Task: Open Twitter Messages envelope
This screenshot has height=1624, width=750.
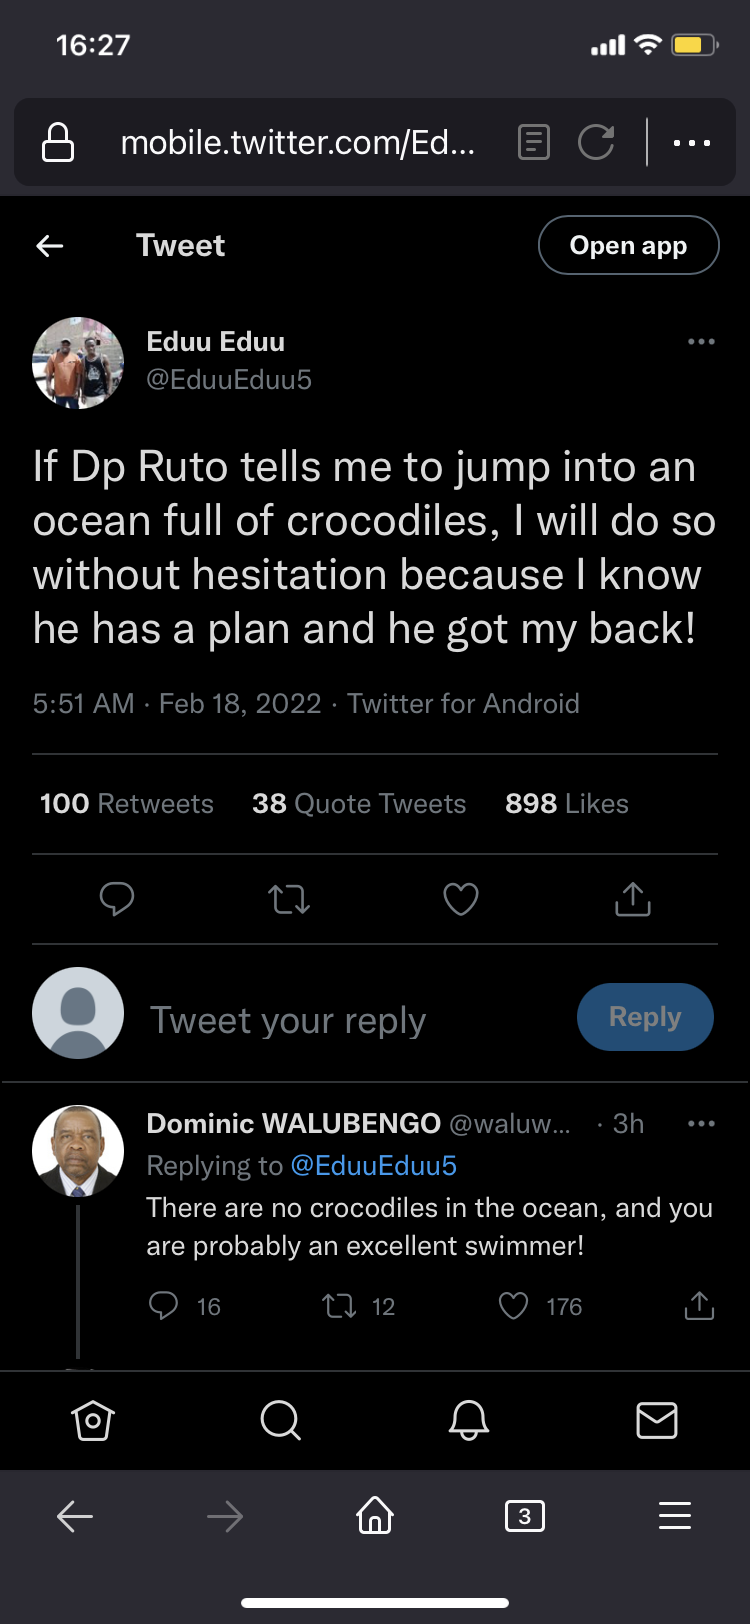Action: pos(657,1420)
